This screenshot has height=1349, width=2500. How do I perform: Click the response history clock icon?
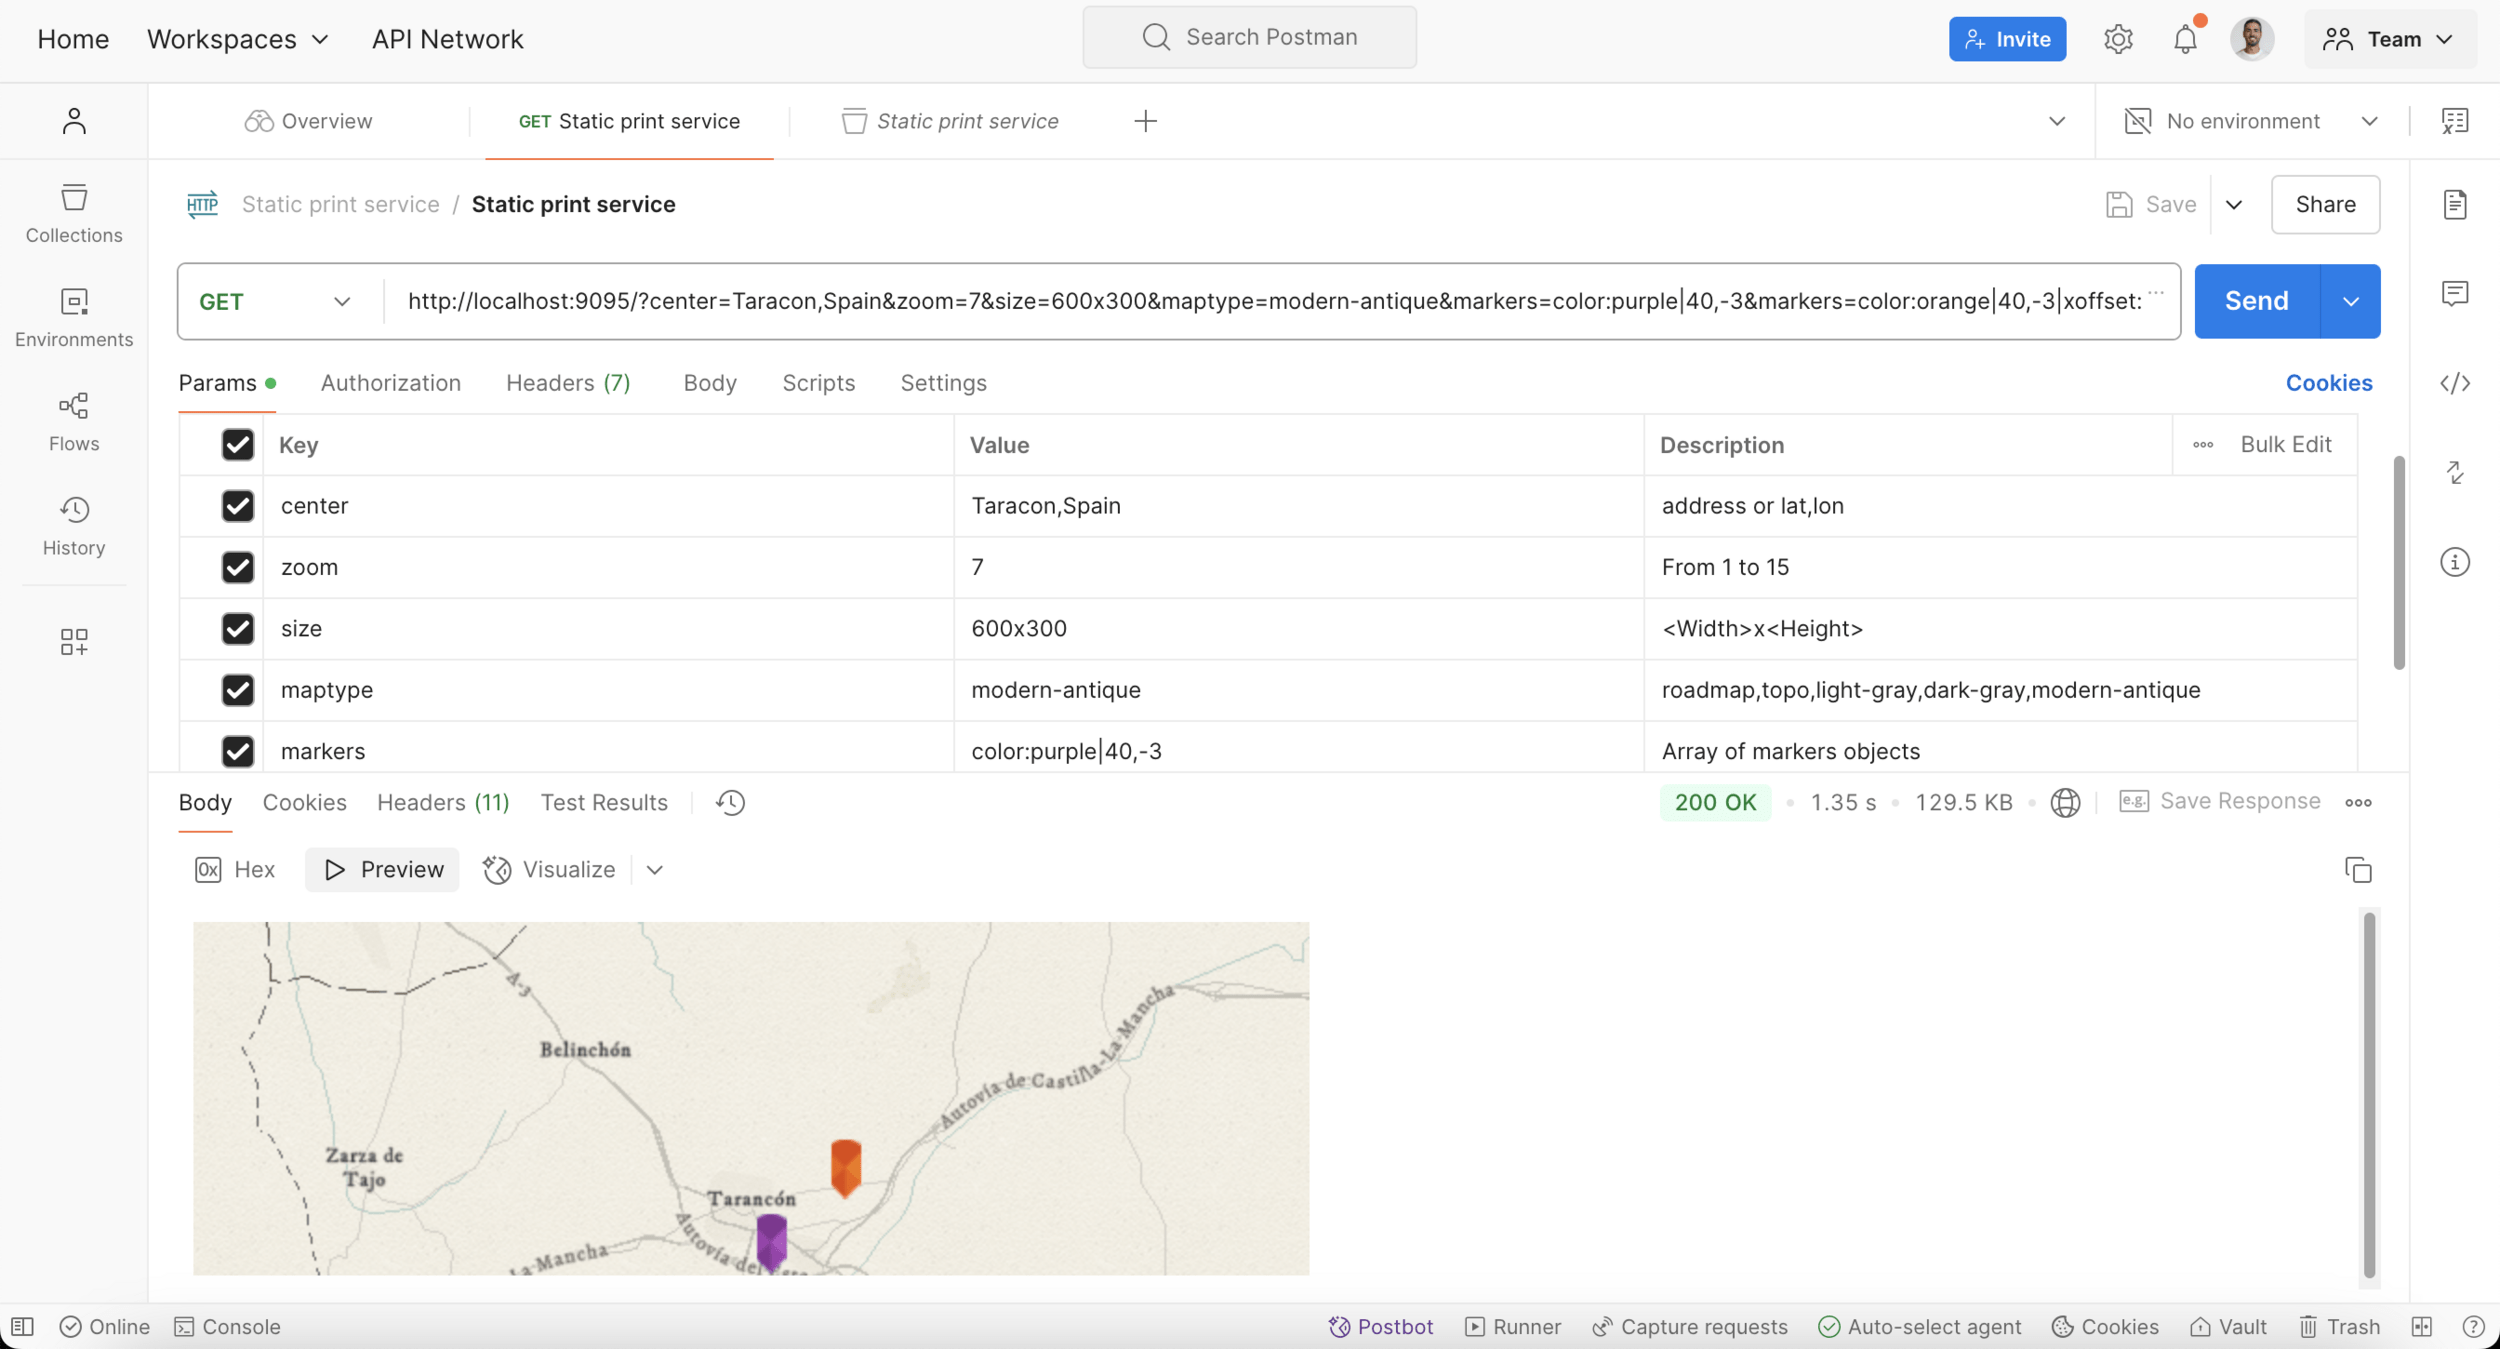click(730, 803)
